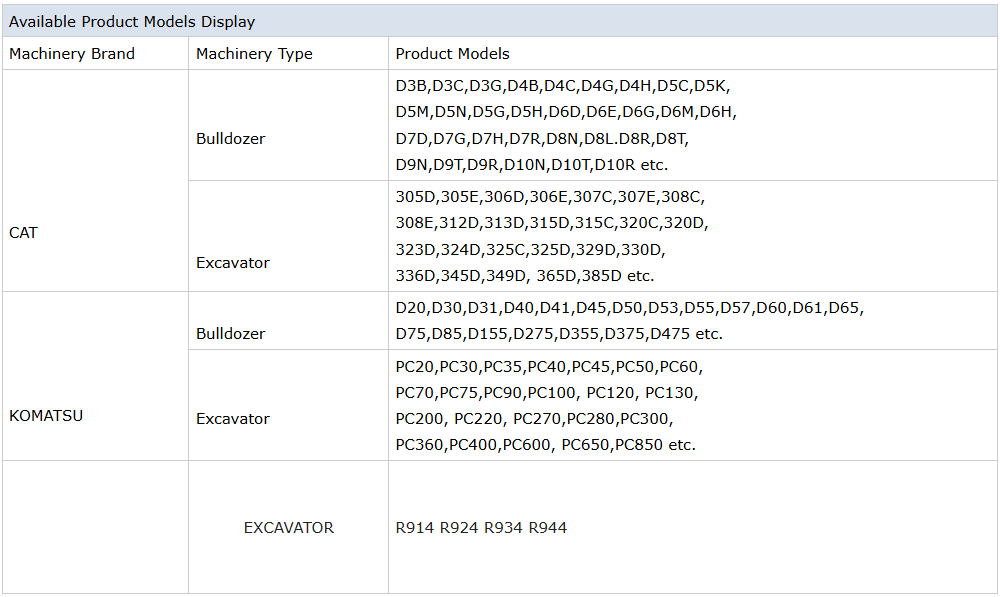Click the Excavator type in CAT section
The width and height of the screenshot is (1000, 597).
(x=233, y=263)
